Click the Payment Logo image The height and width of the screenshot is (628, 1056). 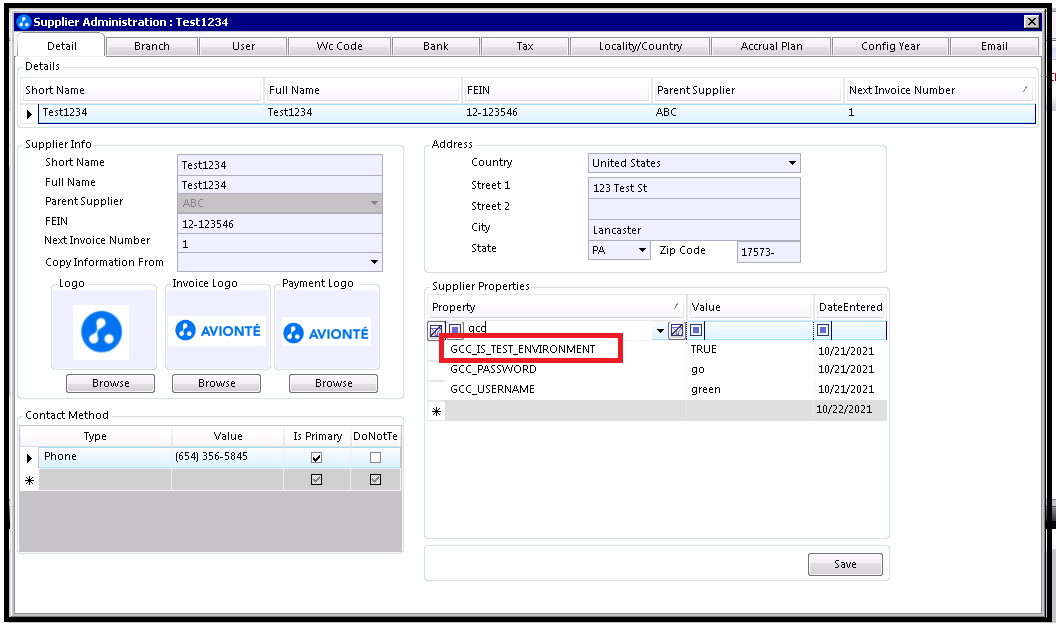point(326,332)
